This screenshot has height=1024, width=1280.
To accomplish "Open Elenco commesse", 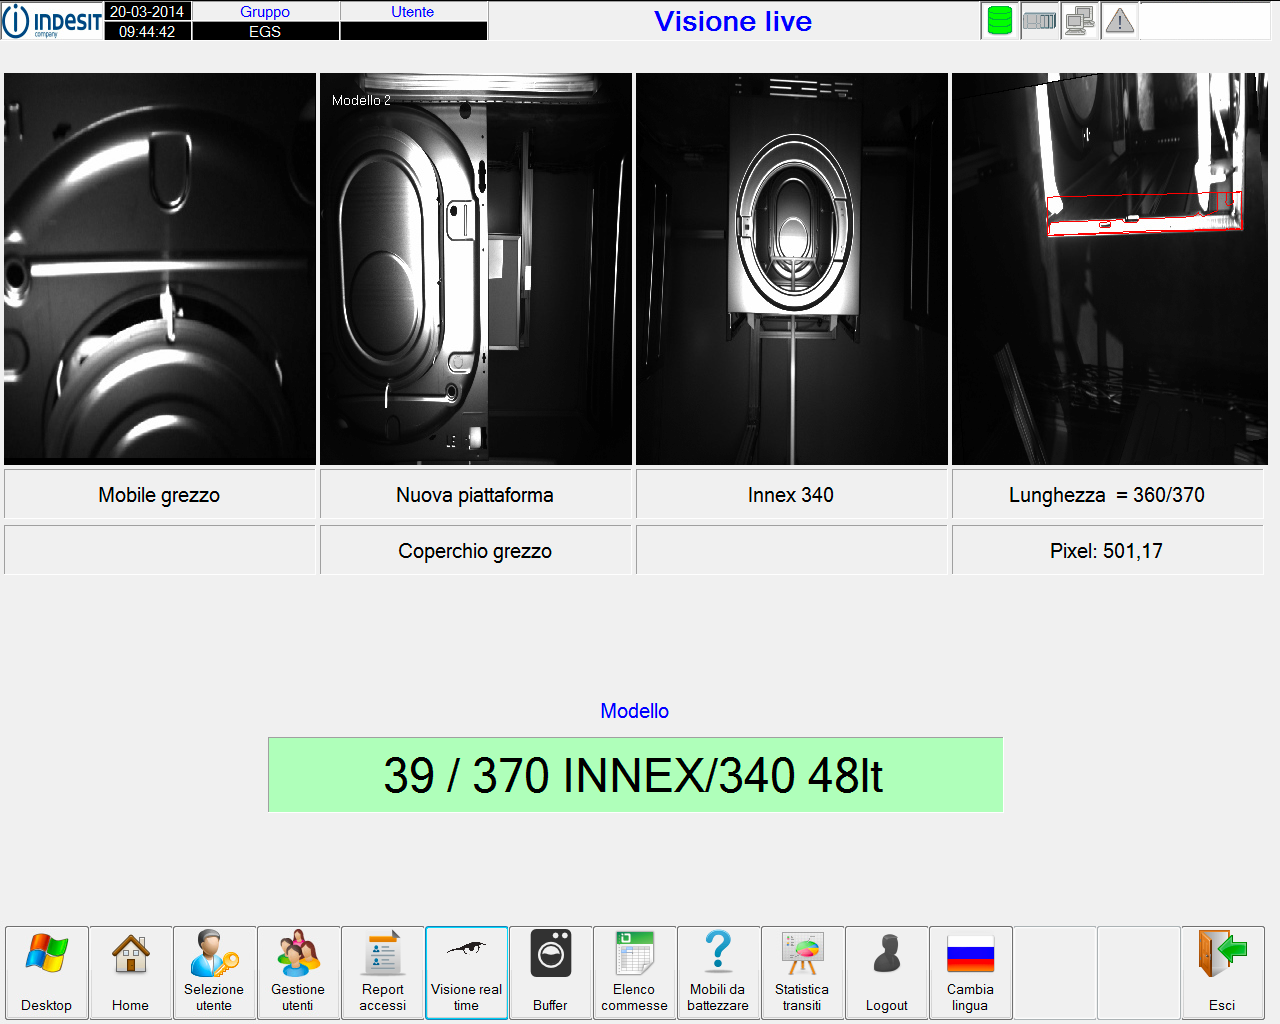I will [x=635, y=973].
